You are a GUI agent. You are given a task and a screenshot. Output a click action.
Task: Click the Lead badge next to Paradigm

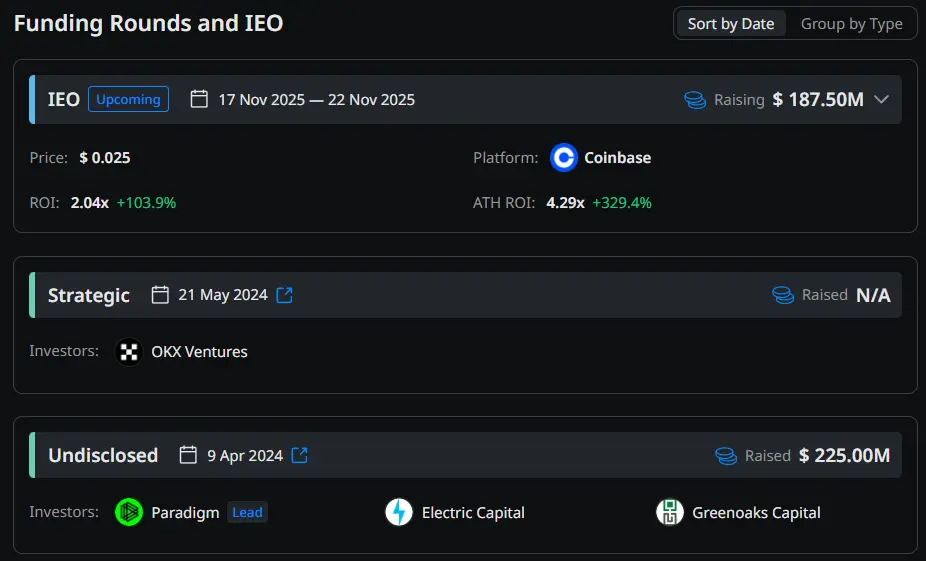[247, 513]
